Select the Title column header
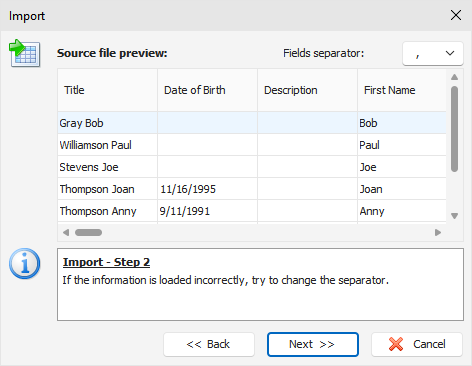Screen dimensions: 472x366 (x=107, y=90)
